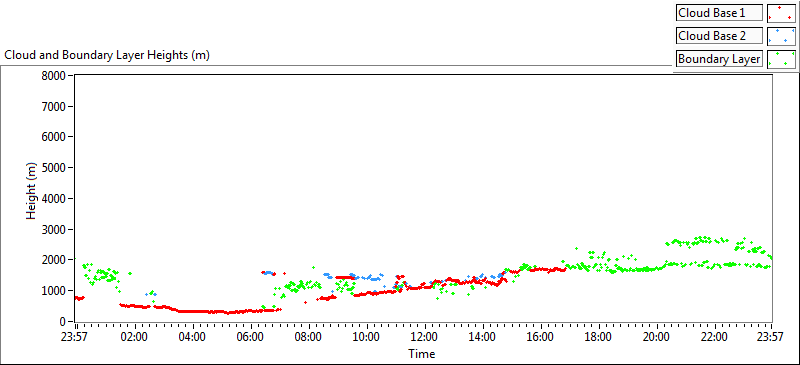Open the green Boundary Layer plot sample

click(781, 59)
